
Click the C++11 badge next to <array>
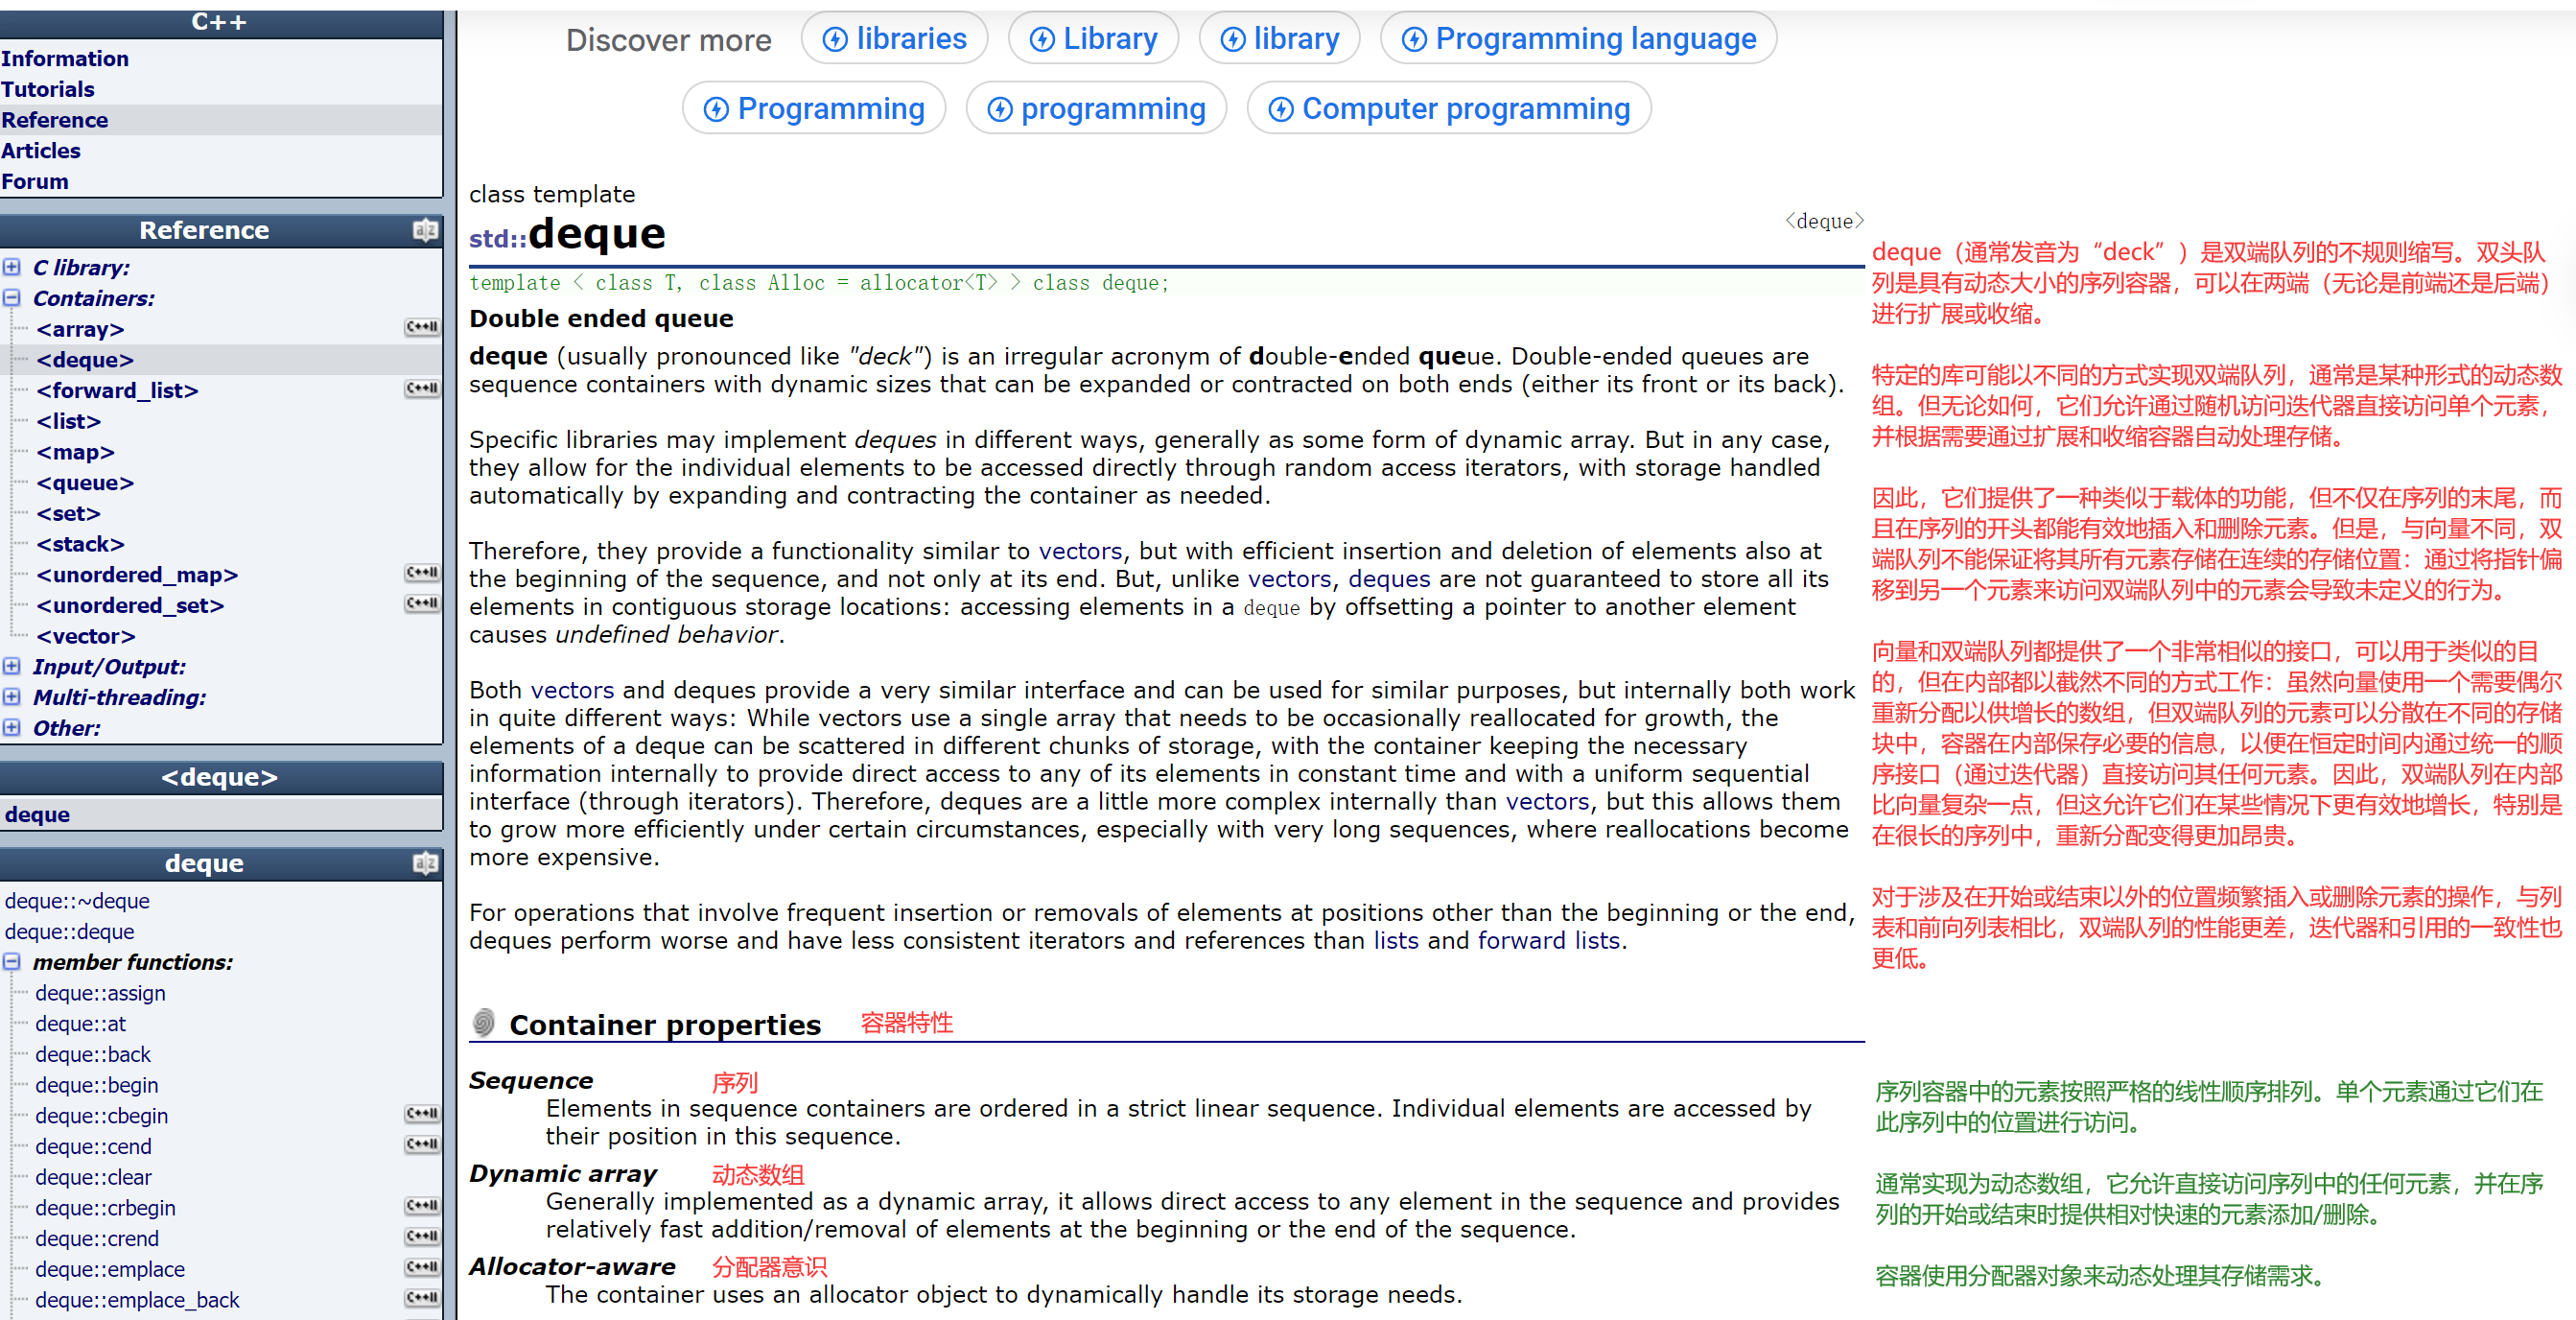(422, 328)
